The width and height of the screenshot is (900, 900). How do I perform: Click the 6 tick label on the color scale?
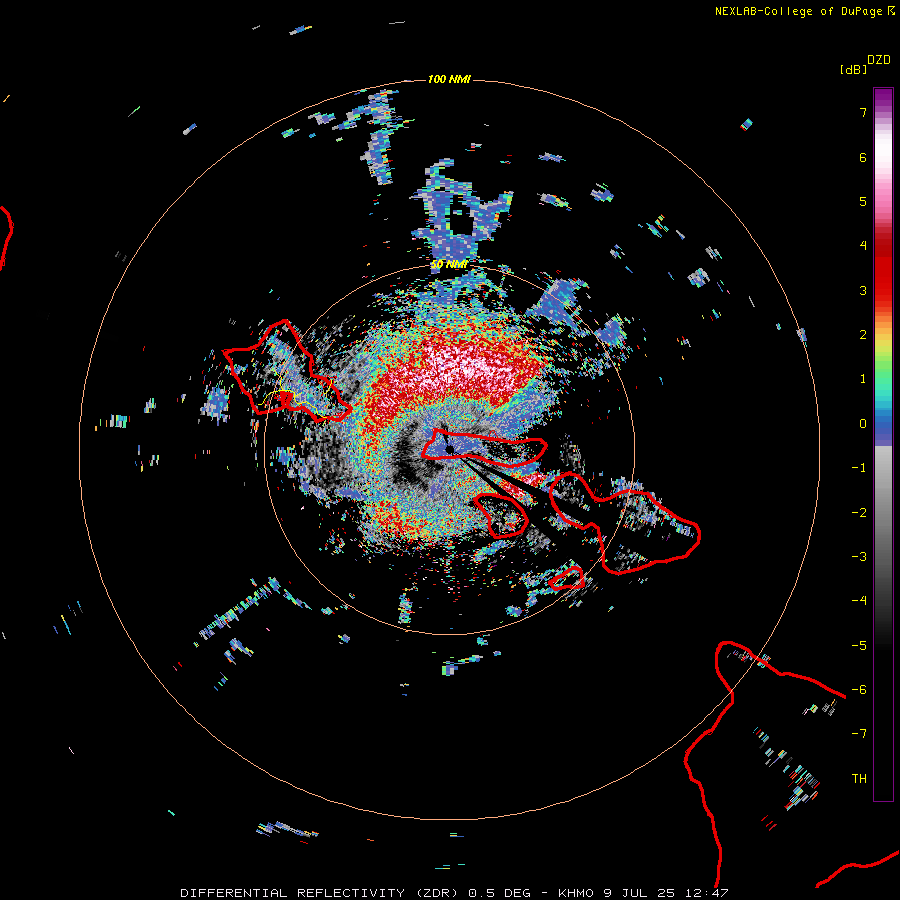[863, 157]
